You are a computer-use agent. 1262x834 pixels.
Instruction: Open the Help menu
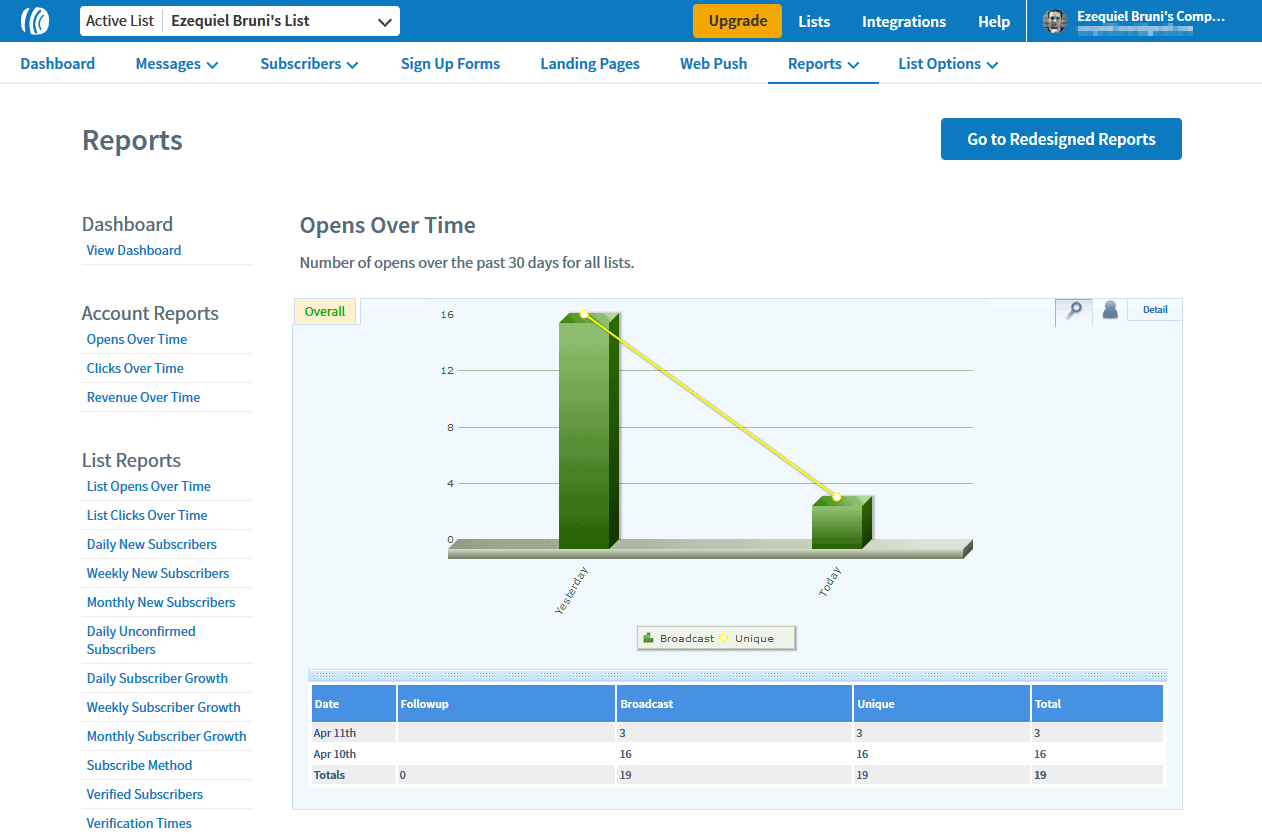[x=993, y=20]
